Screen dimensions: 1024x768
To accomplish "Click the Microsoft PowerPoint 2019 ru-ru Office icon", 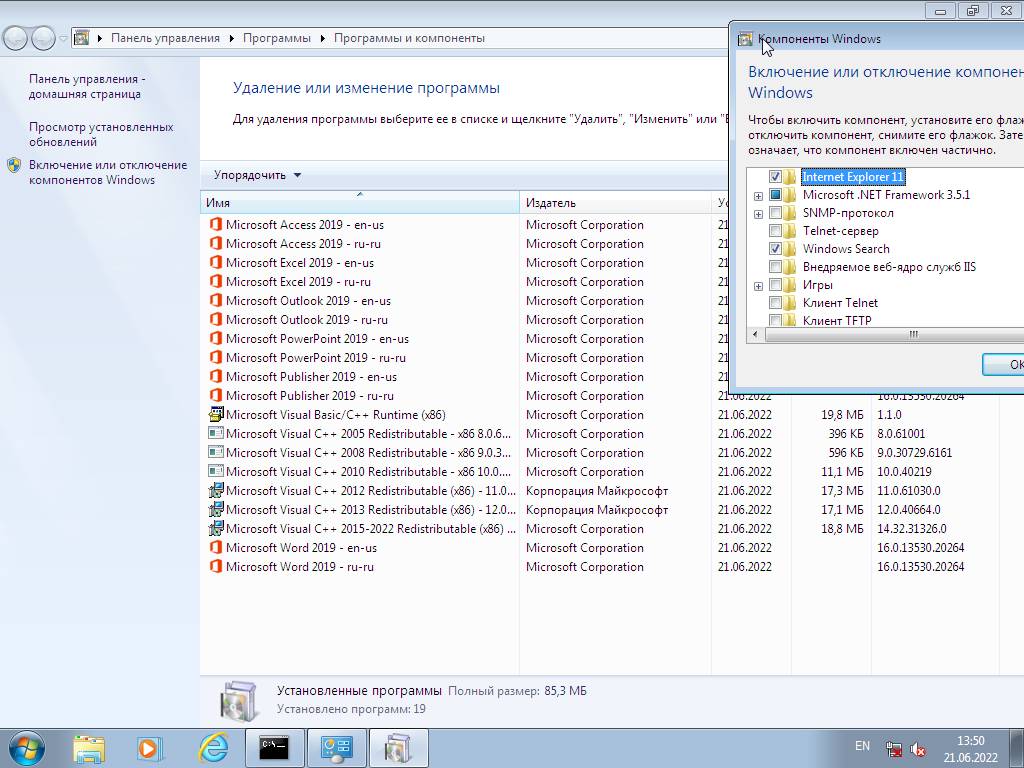I will [x=216, y=357].
